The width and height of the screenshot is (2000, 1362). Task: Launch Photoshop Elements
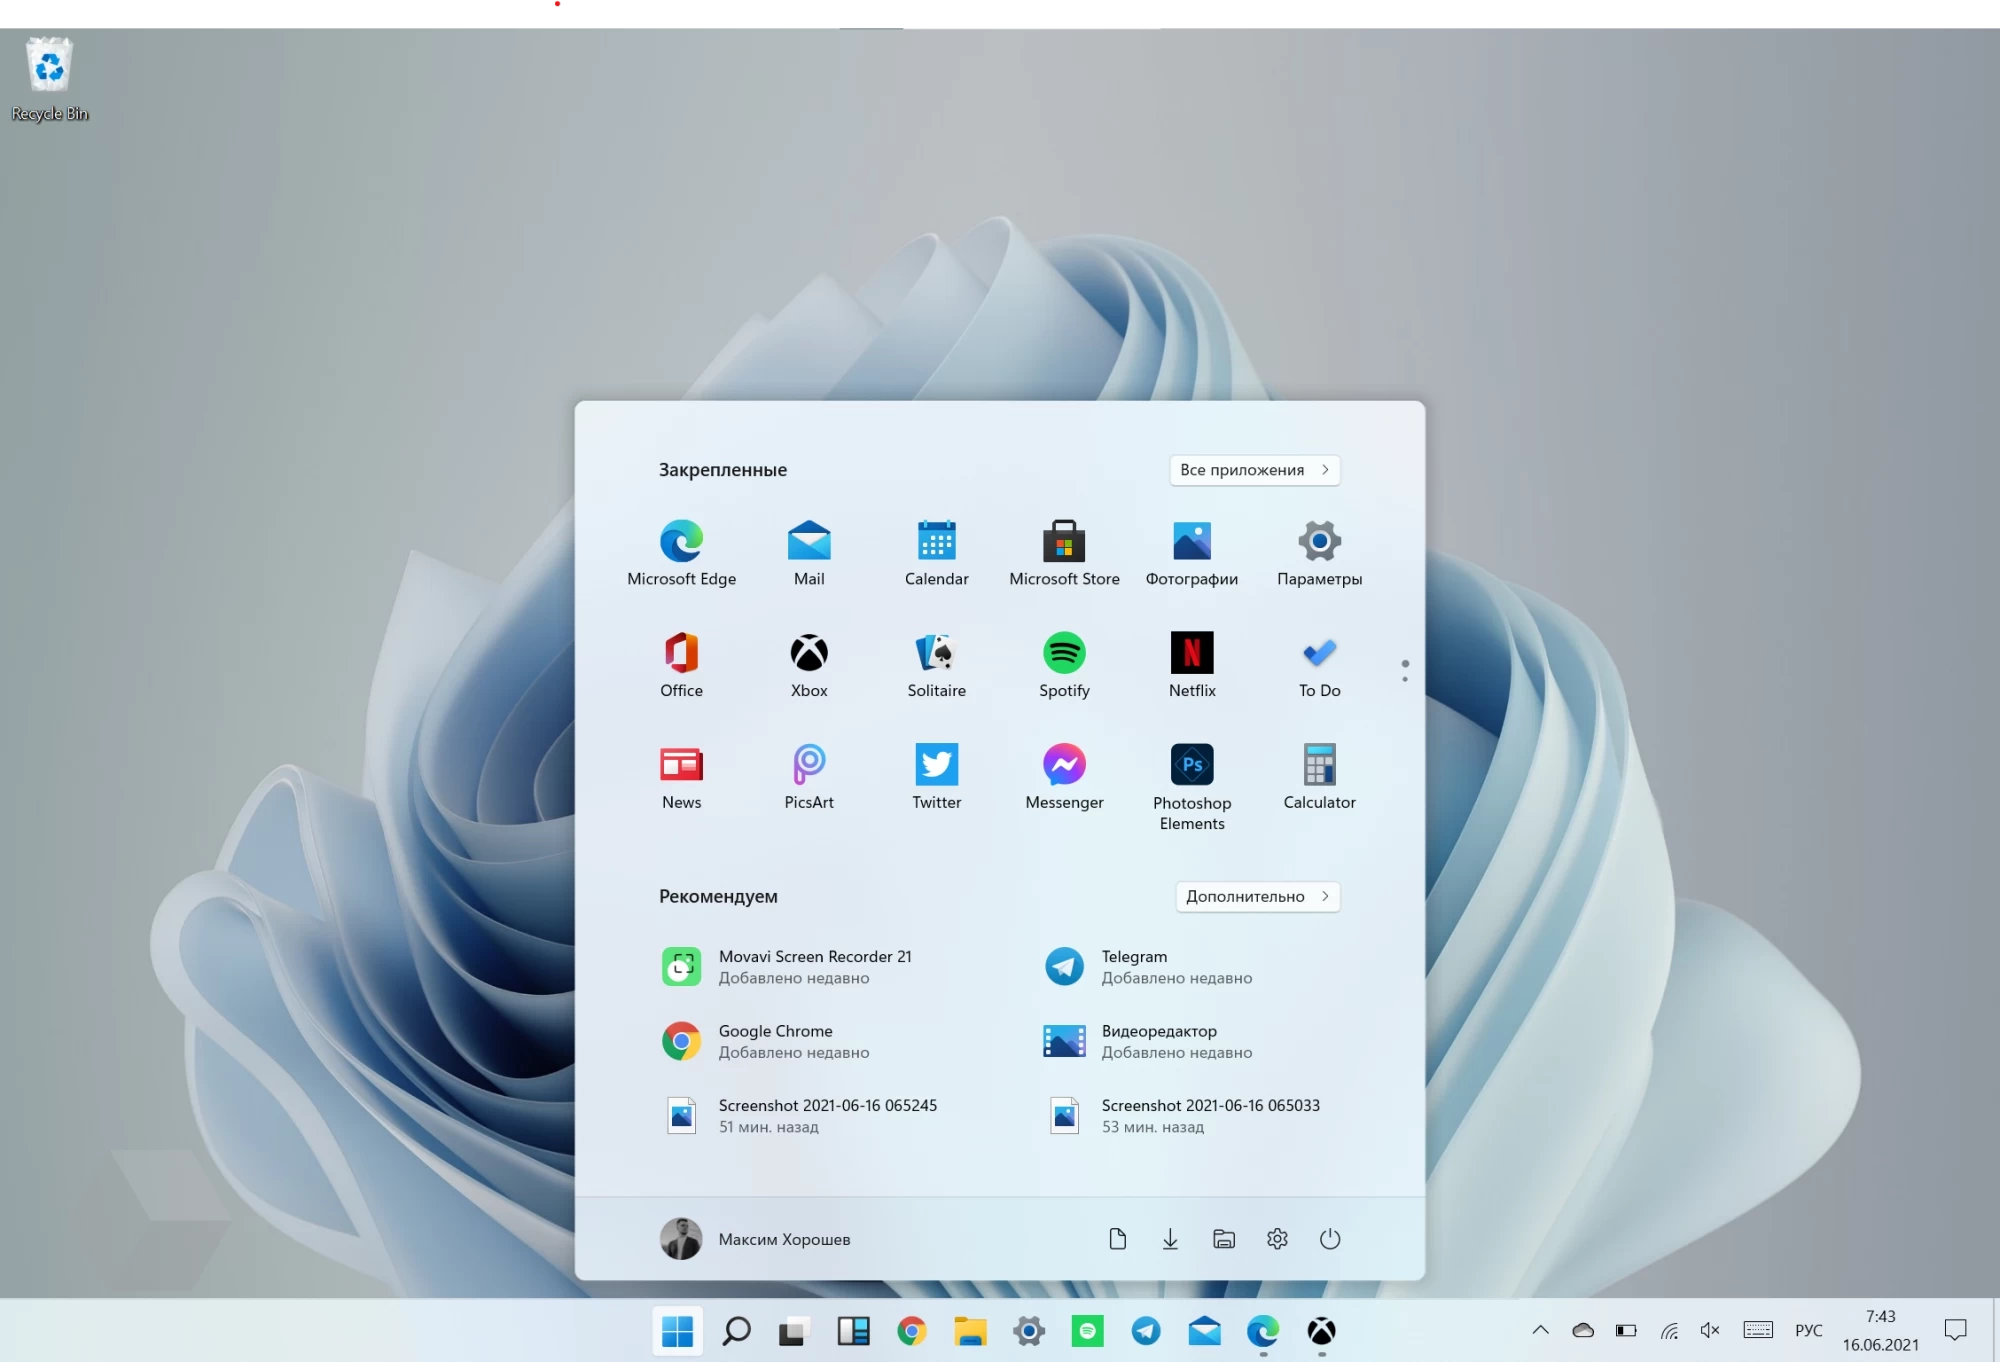(x=1192, y=787)
